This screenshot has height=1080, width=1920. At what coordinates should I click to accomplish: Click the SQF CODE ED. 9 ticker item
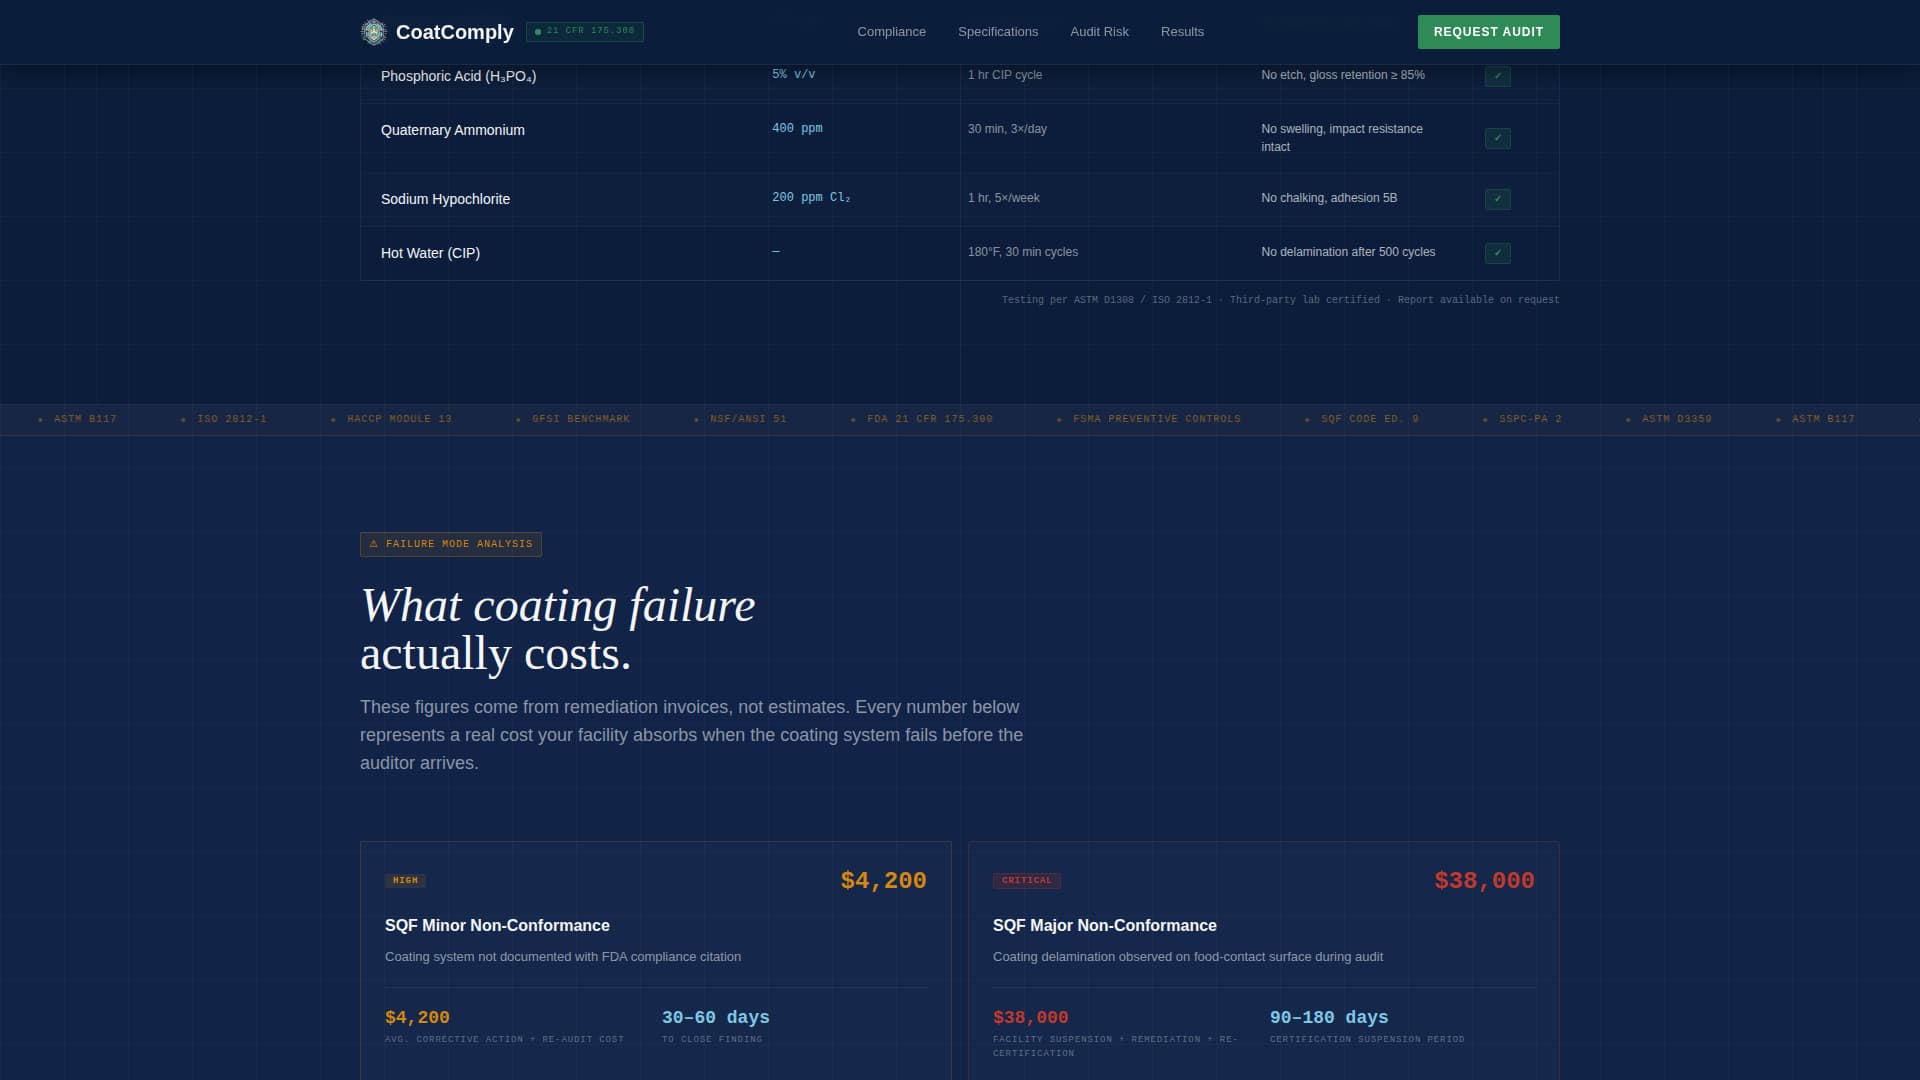coord(1367,419)
